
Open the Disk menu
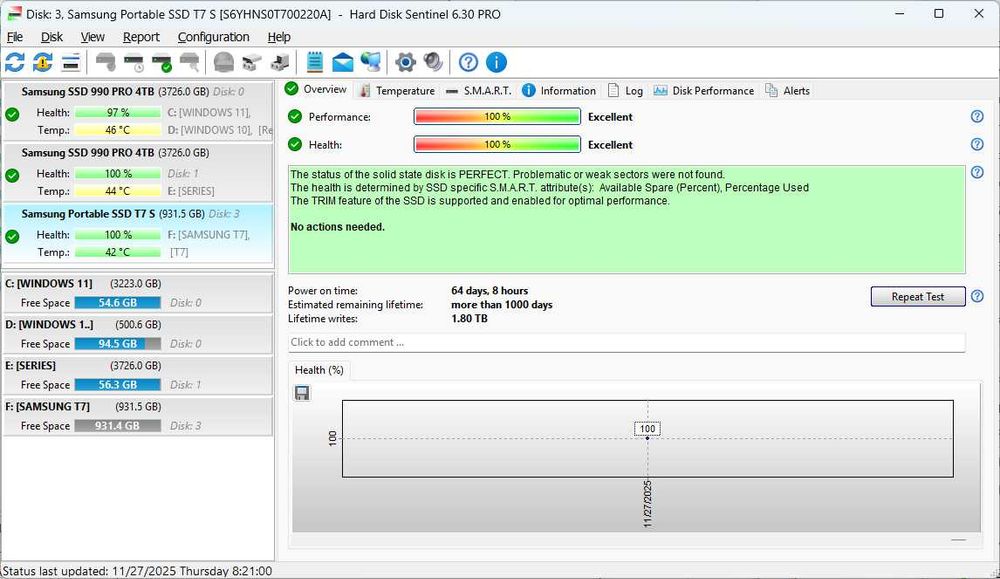click(x=52, y=37)
